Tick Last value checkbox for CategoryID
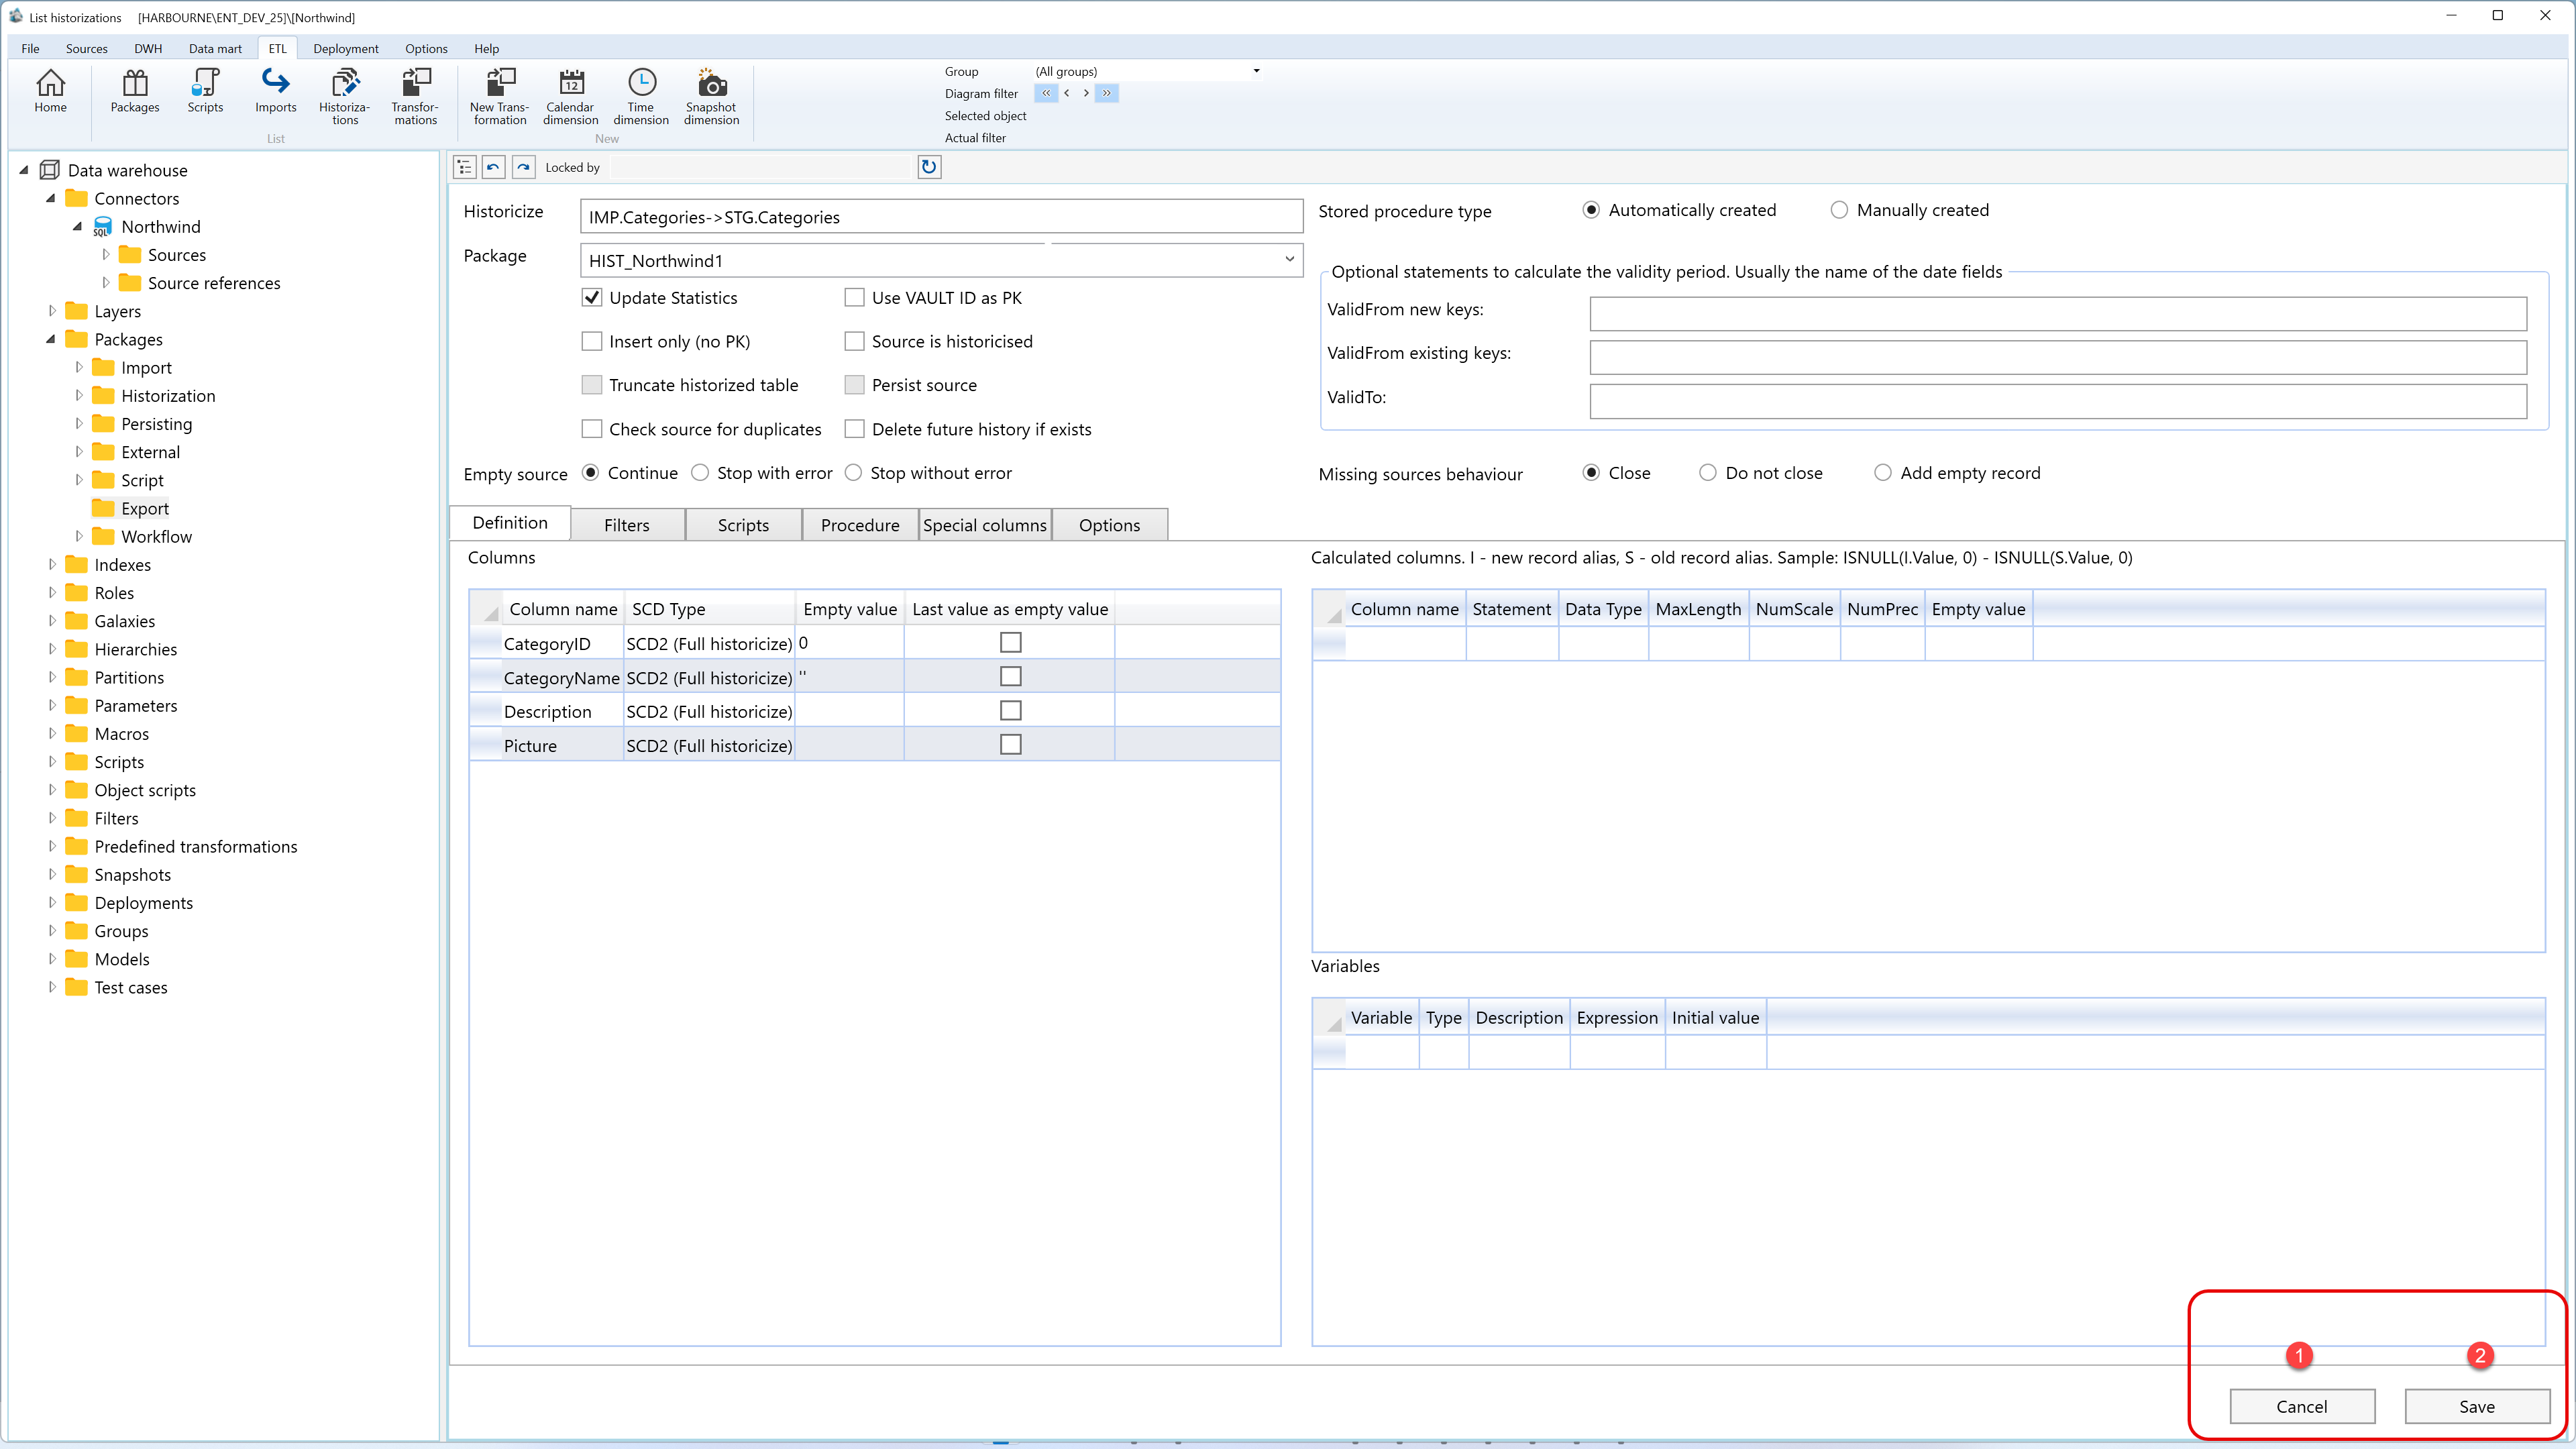Screen dimensions: 2576x1449 (x=1011, y=643)
